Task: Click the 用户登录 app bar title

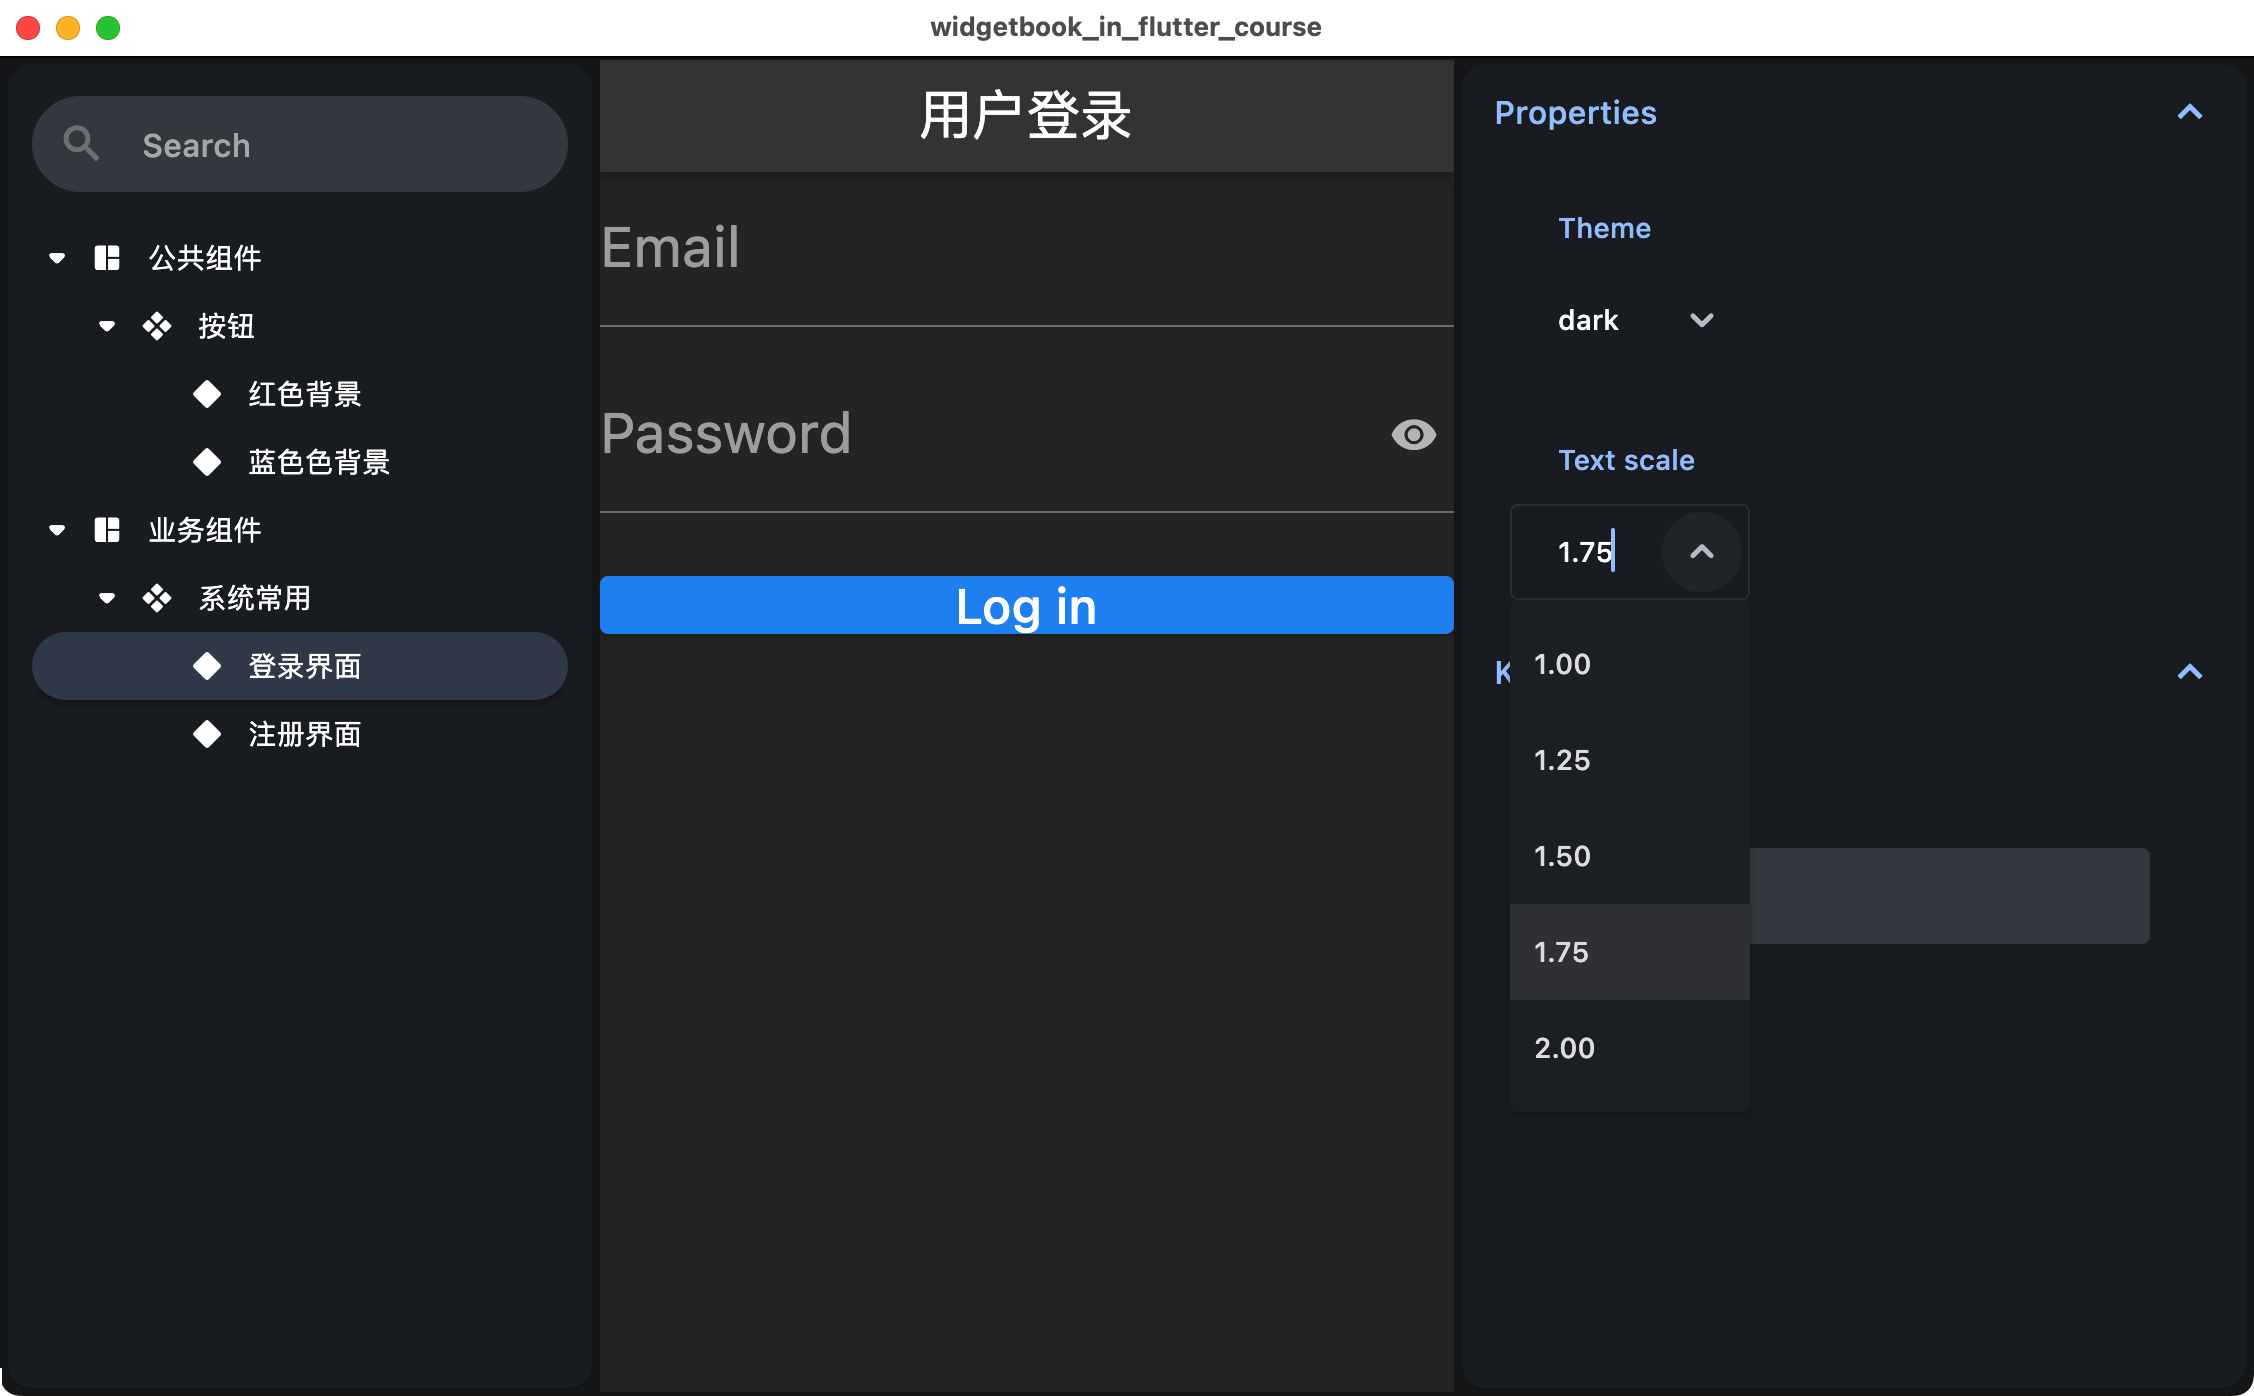Action: coord(1026,115)
